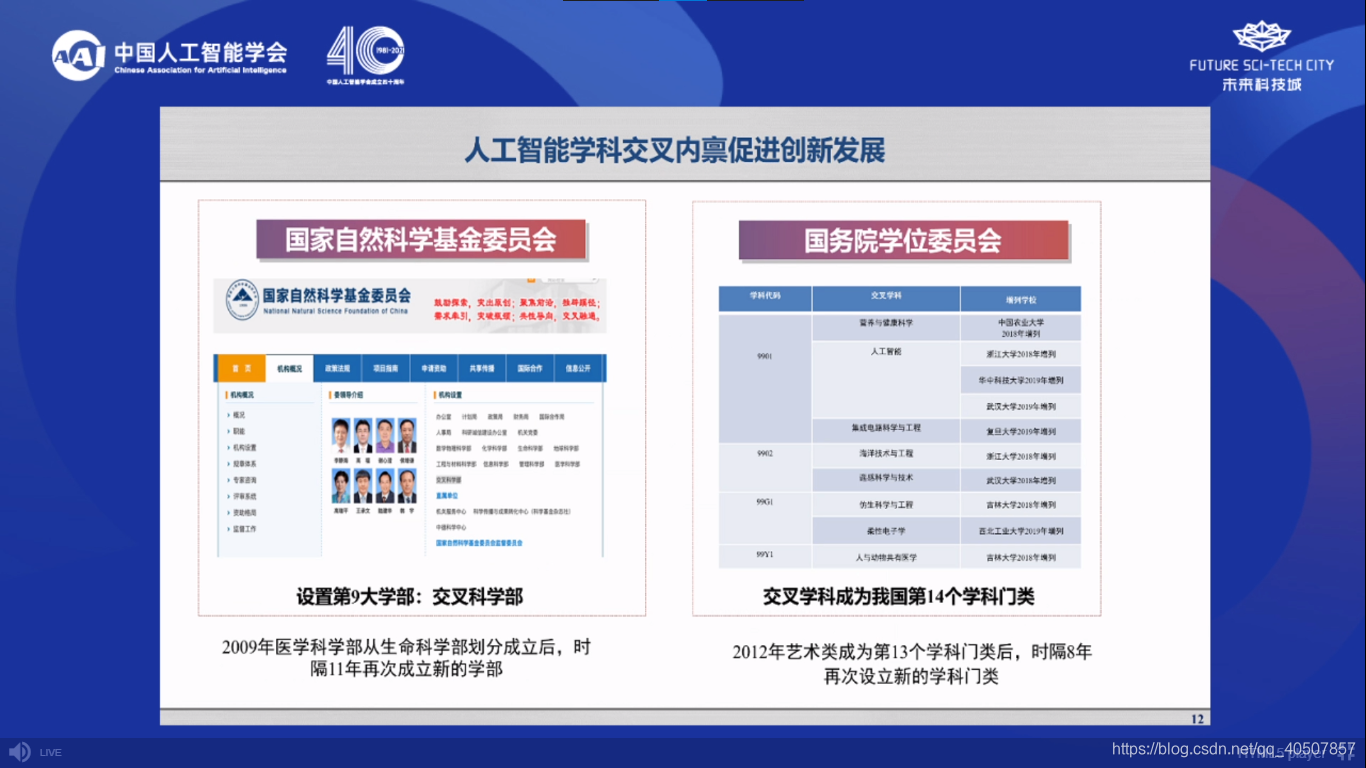Click the 增列学校 table header

click(x=1021, y=298)
